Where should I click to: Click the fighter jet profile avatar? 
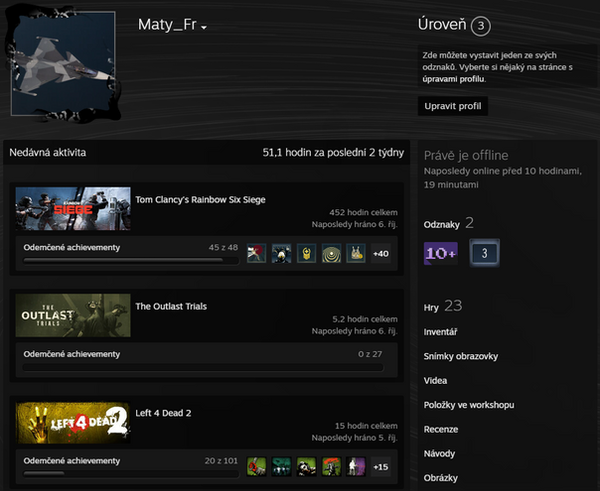point(63,64)
